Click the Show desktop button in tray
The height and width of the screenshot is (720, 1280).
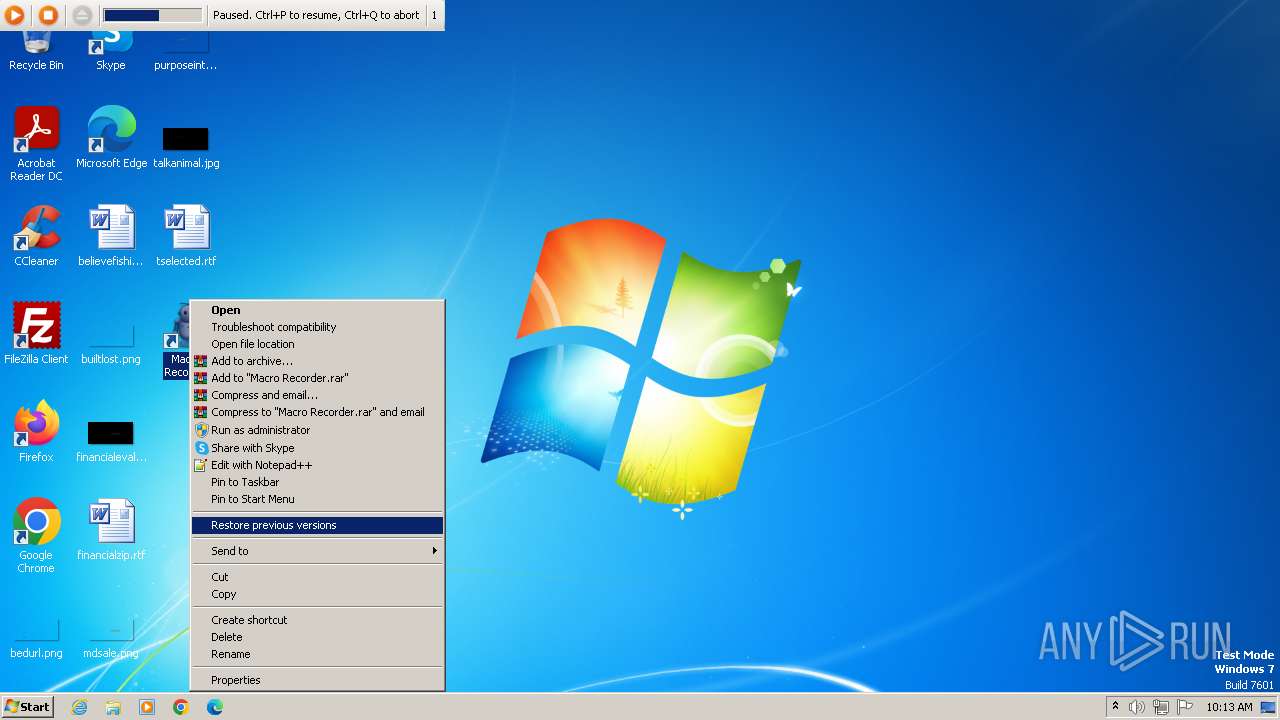(1268, 707)
